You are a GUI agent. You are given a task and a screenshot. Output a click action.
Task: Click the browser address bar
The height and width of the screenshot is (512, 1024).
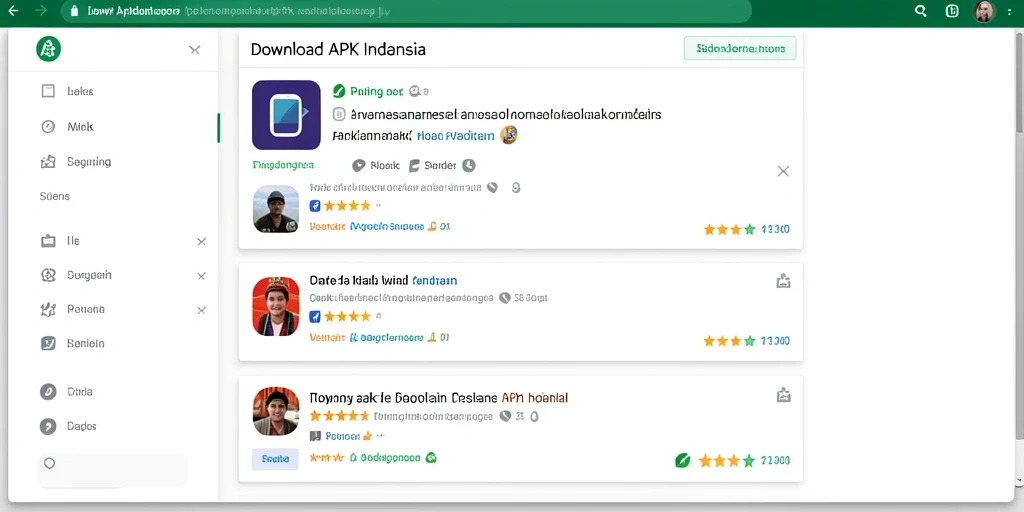[x=406, y=11]
